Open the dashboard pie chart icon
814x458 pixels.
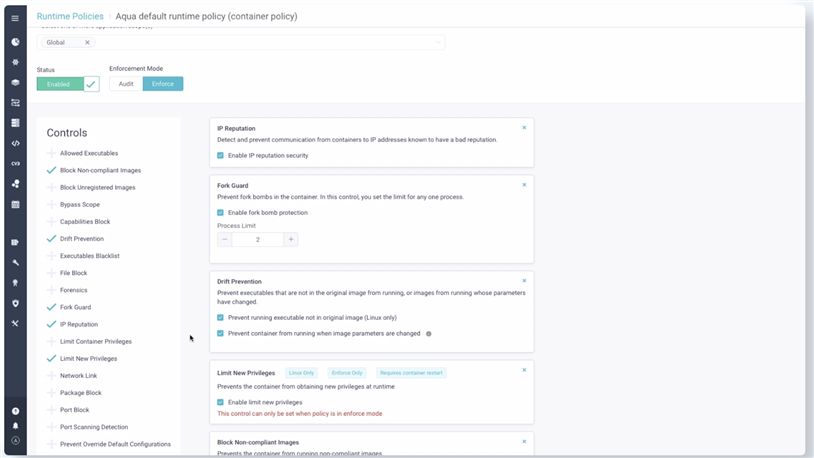pos(15,42)
